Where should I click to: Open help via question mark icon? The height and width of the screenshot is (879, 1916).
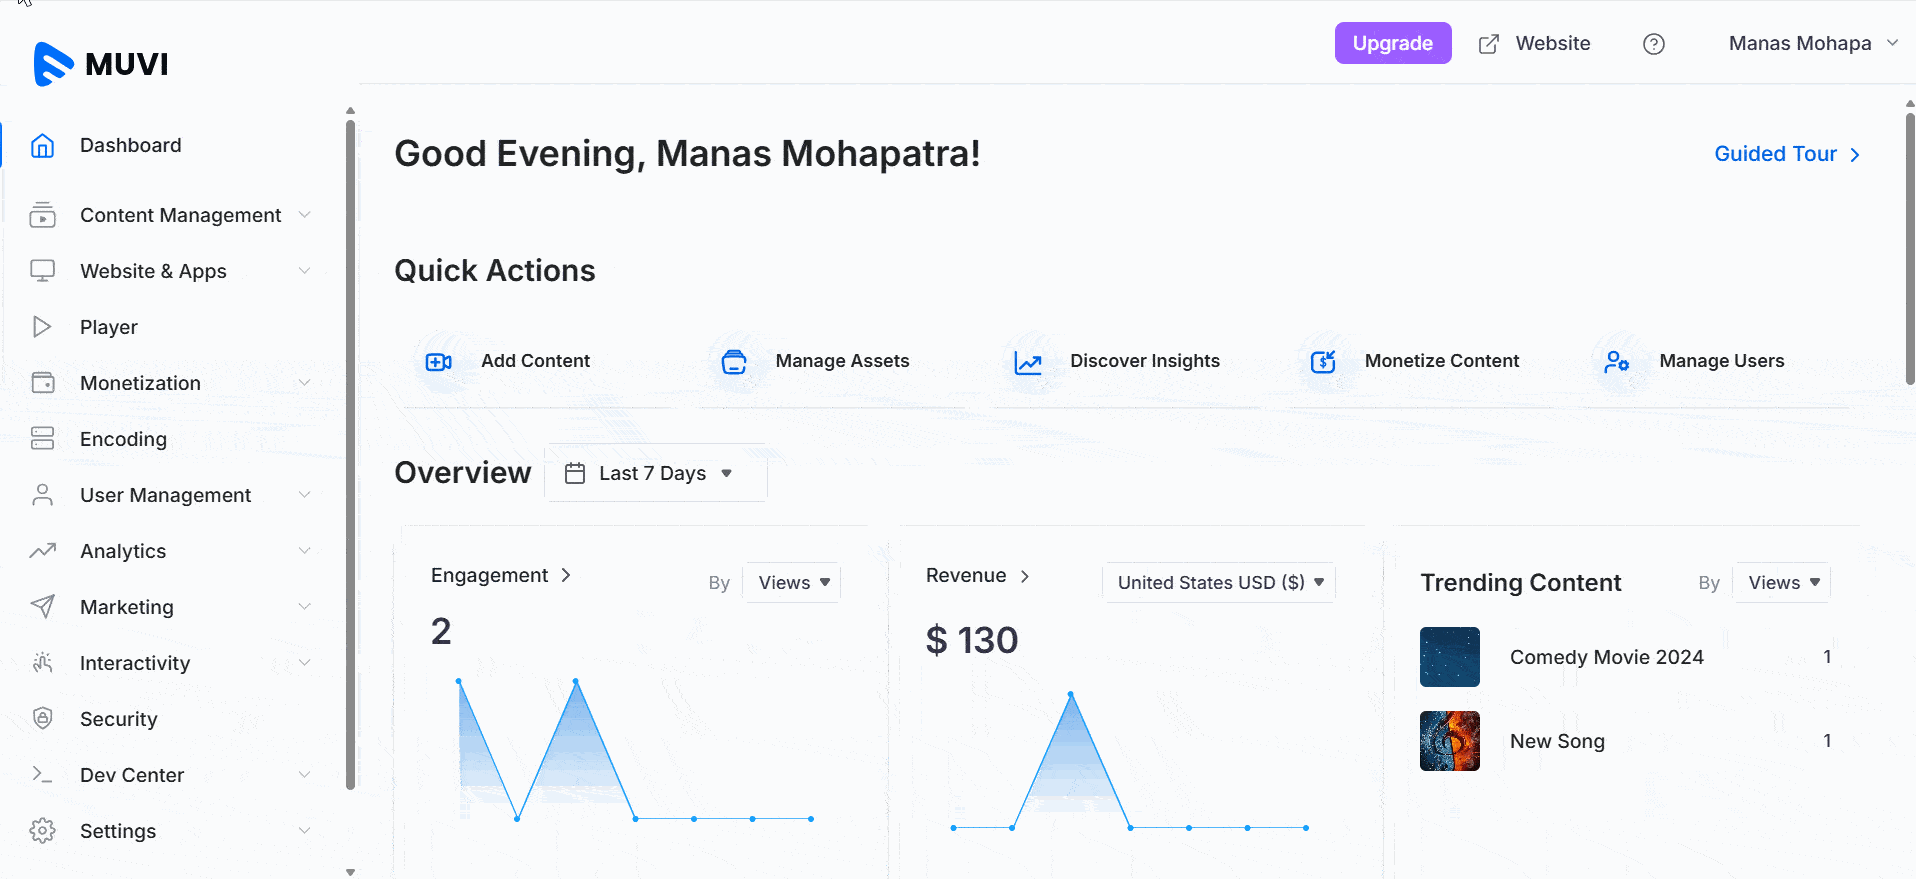1654,44
